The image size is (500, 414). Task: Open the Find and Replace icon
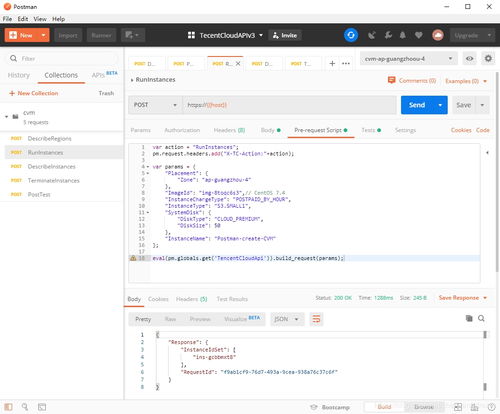[x=25, y=407]
